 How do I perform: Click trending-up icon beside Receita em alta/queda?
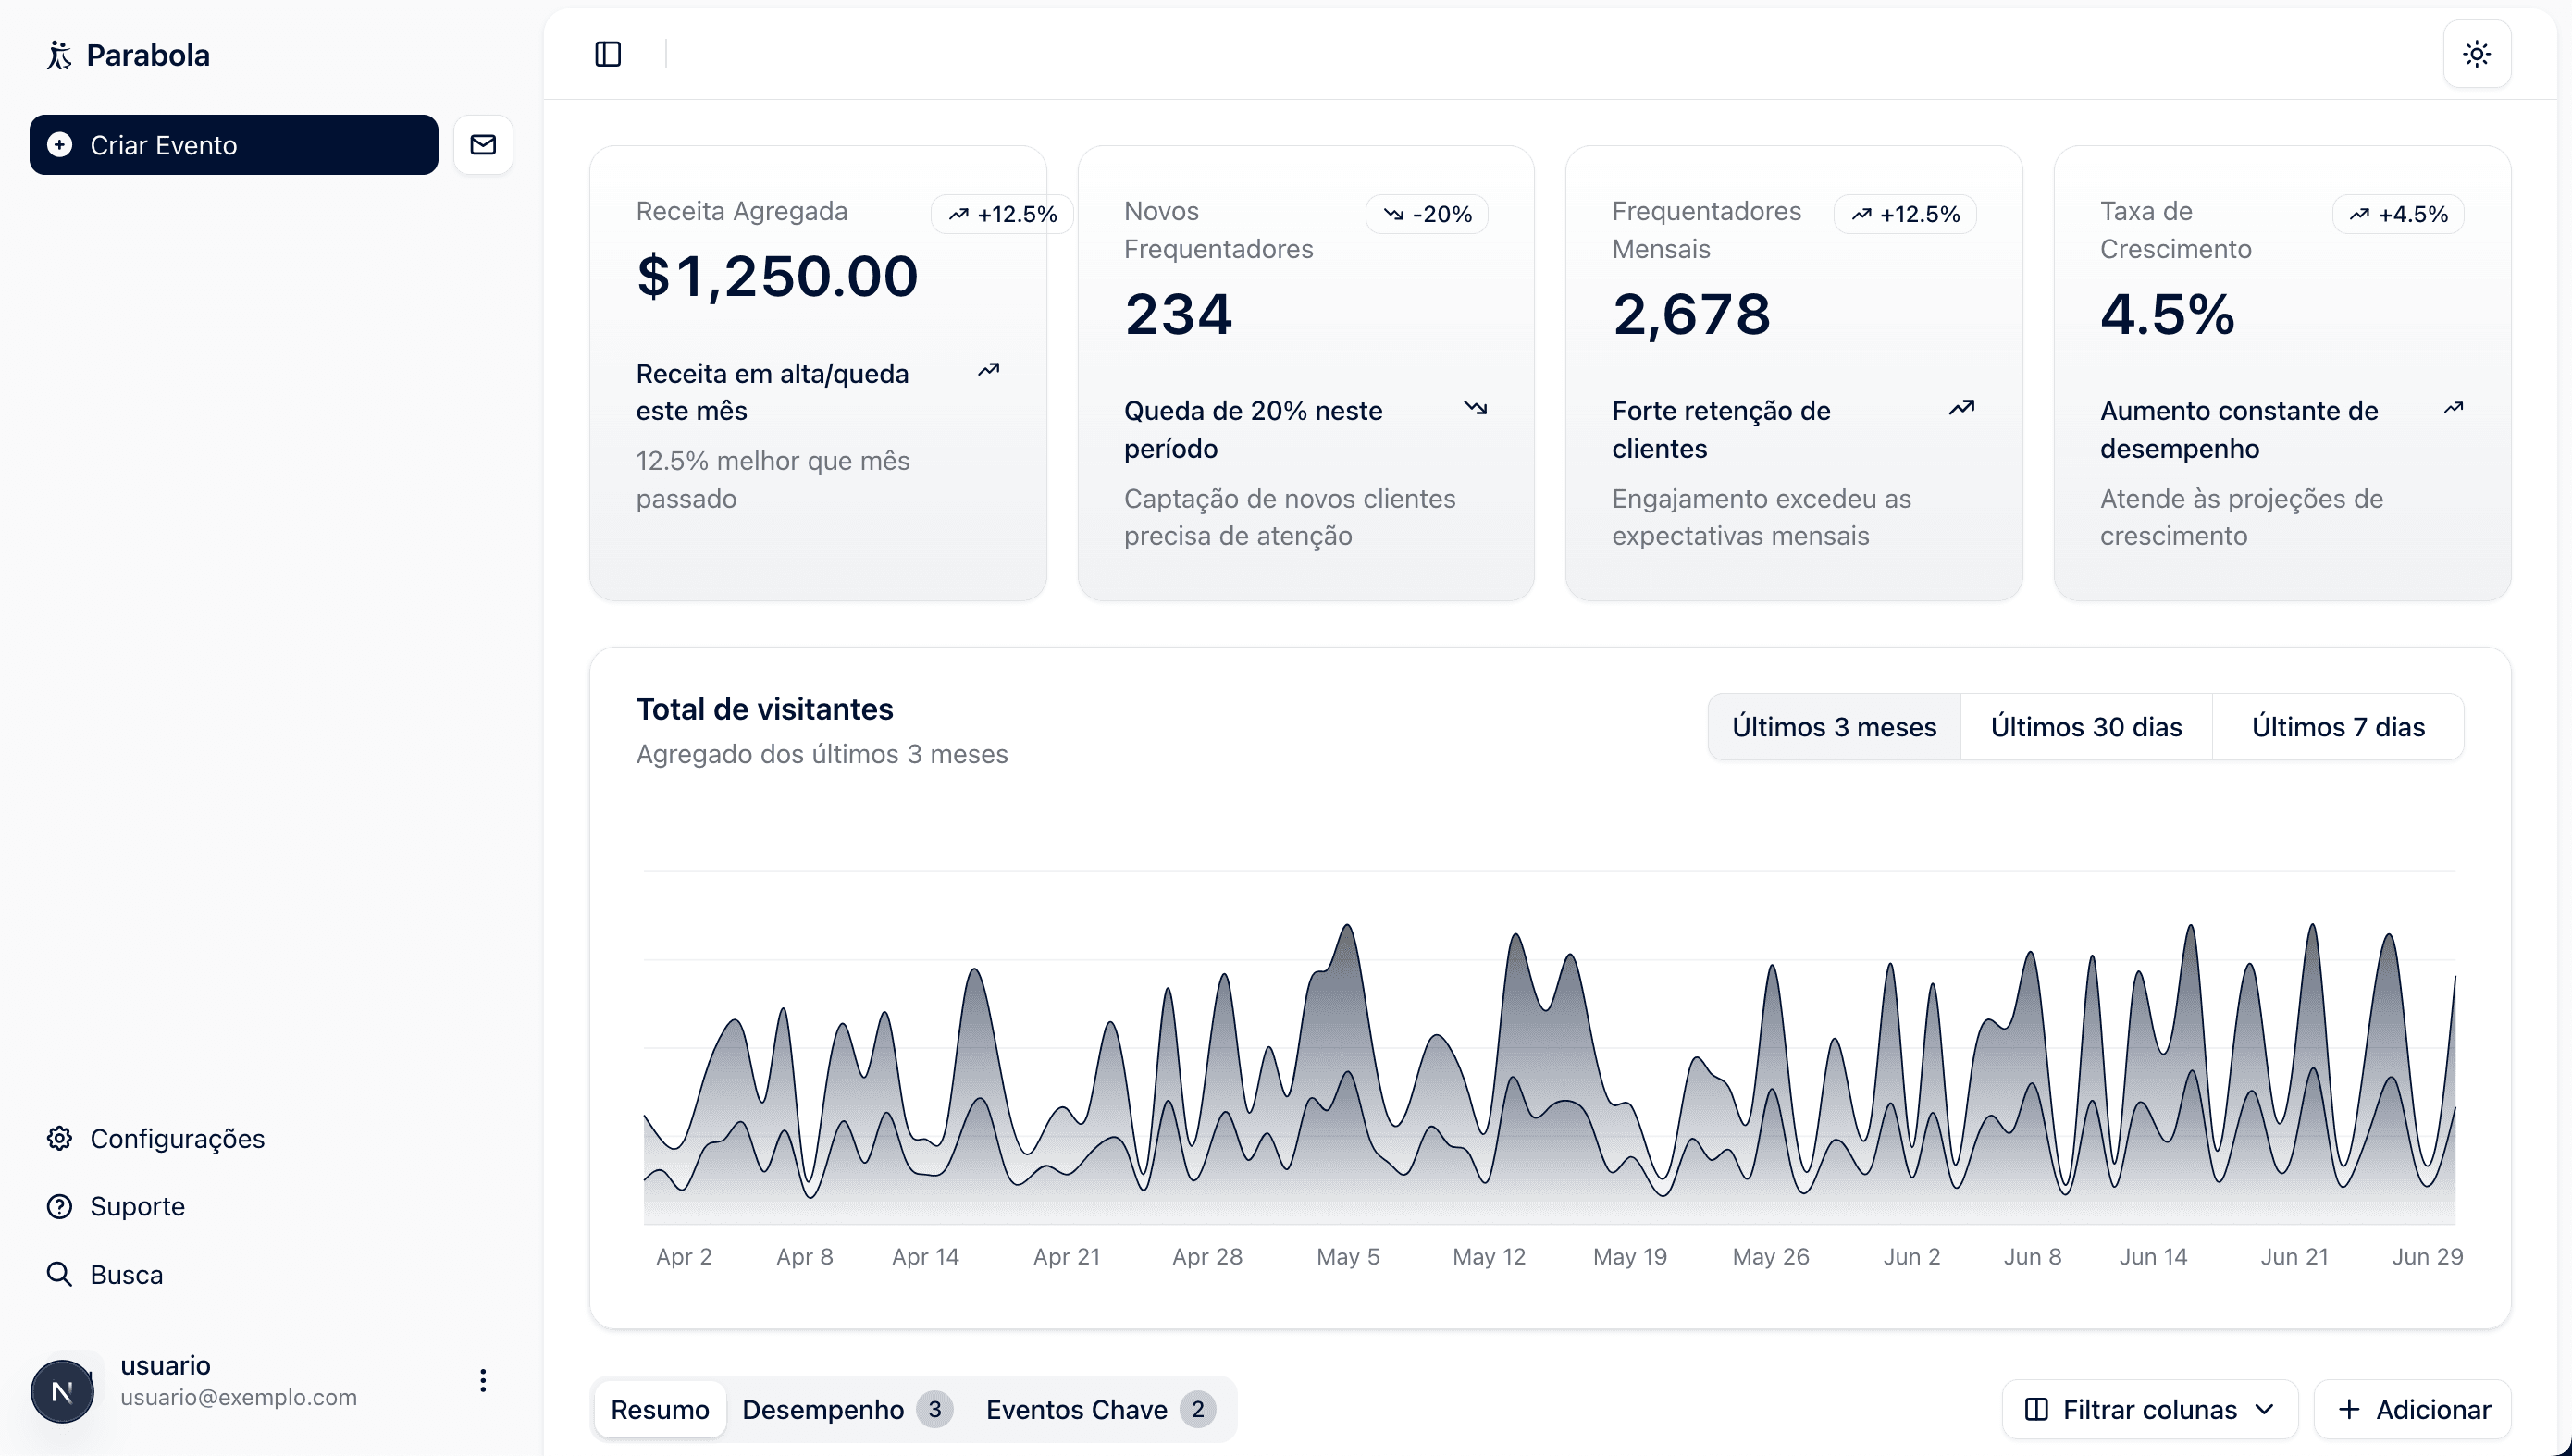[989, 370]
